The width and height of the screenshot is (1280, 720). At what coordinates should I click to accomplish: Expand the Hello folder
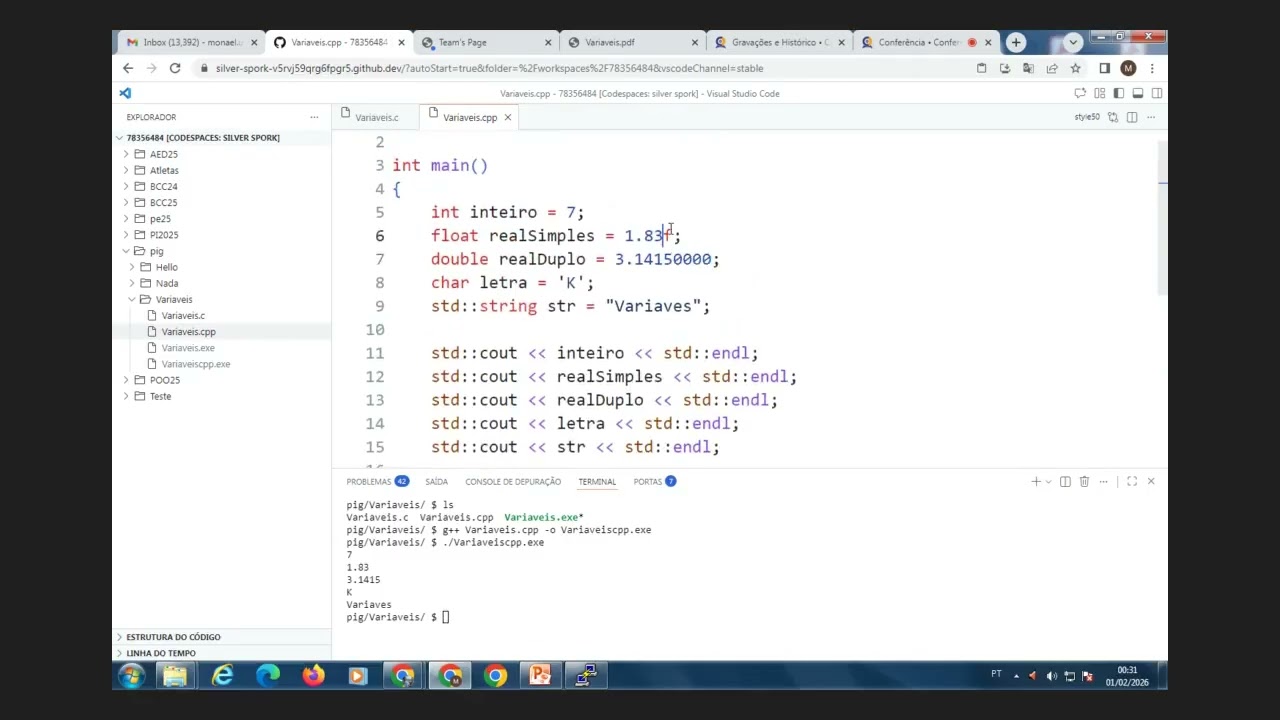click(x=166, y=267)
